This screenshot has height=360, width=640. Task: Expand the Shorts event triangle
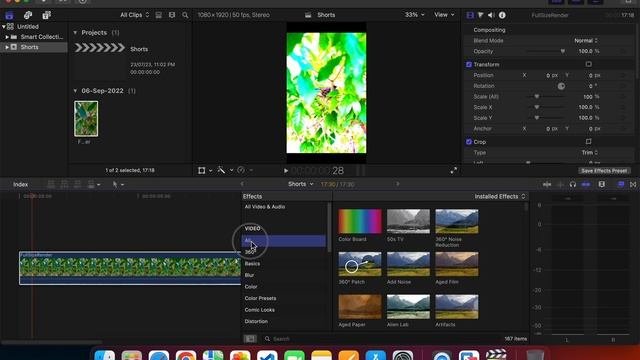click(7, 47)
